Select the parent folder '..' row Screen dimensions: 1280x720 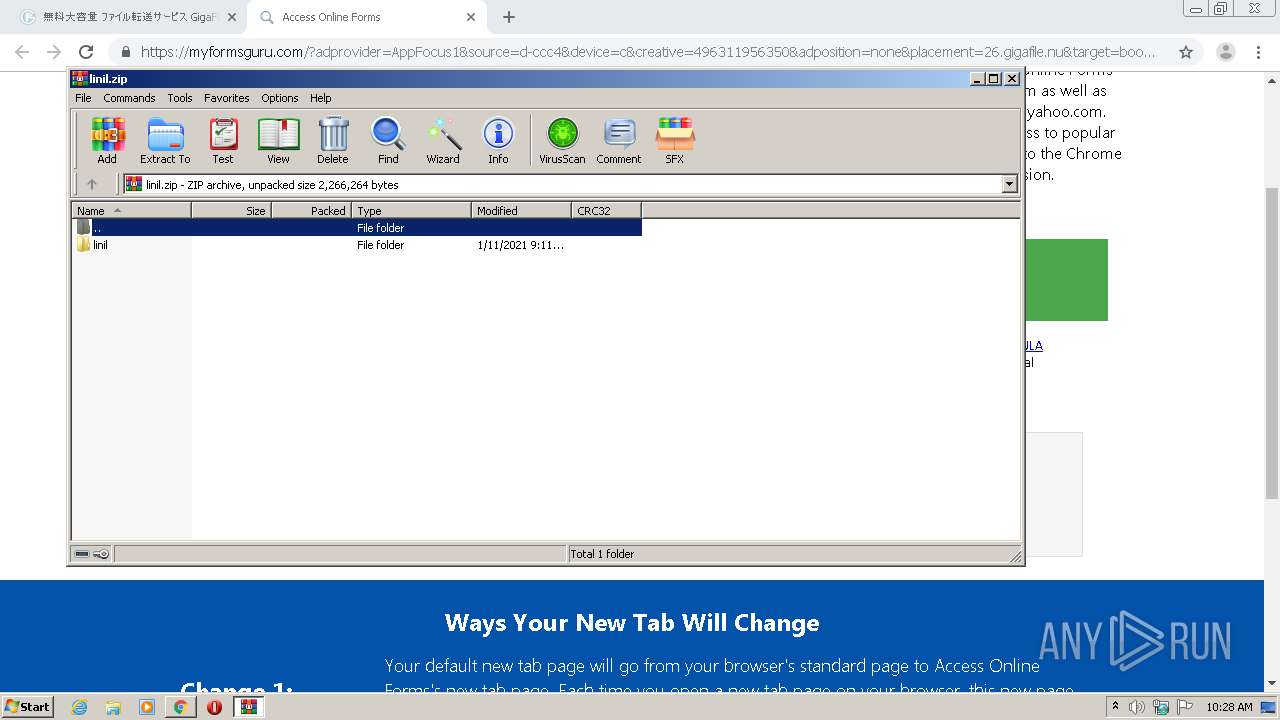[x=357, y=227]
